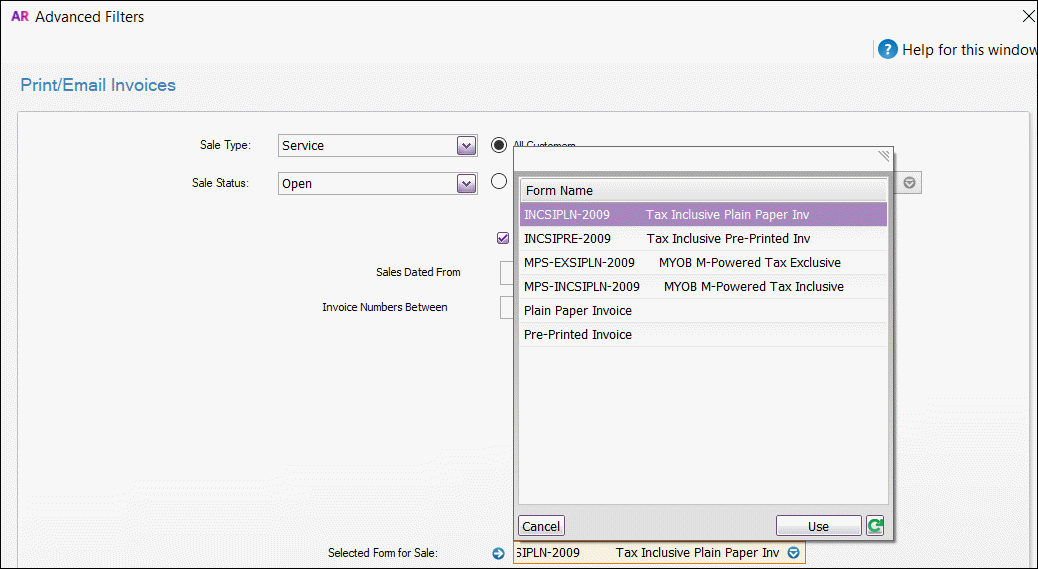The image size is (1038, 569).
Task: Select the radio button below All Customers
Action: tap(499, 181)
